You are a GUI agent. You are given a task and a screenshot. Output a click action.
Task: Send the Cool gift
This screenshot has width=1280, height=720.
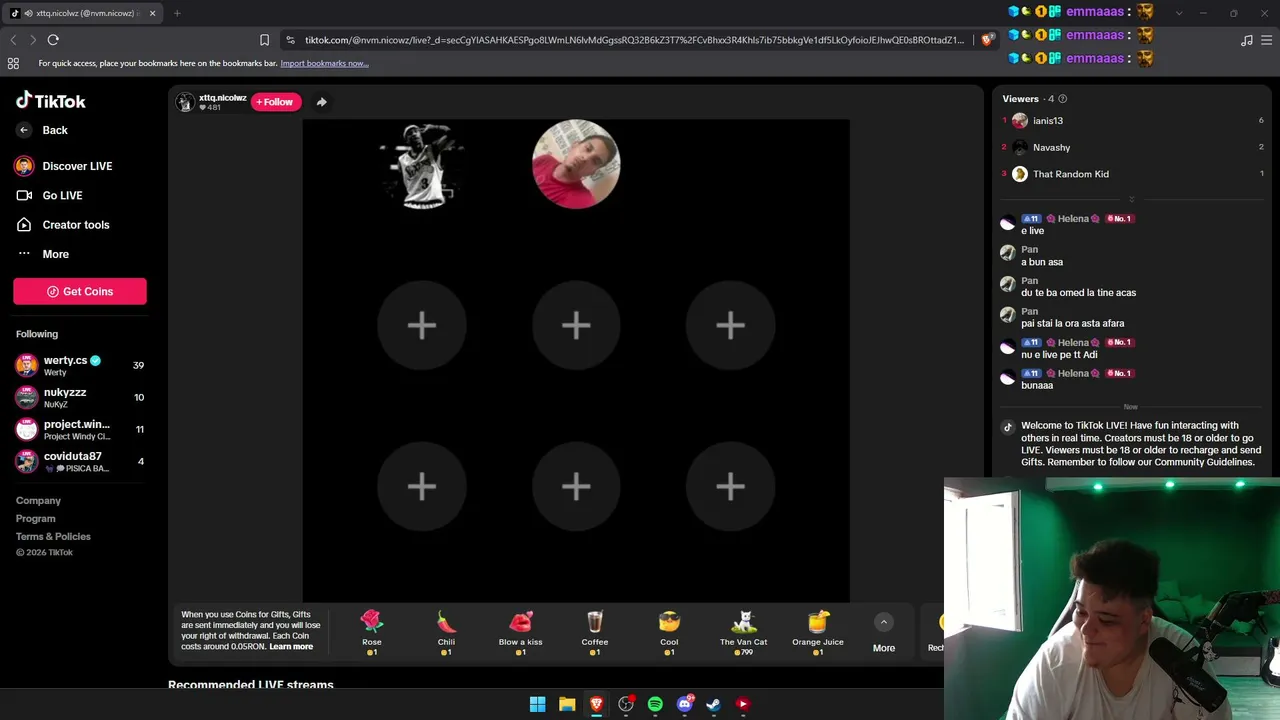[669, 633]
